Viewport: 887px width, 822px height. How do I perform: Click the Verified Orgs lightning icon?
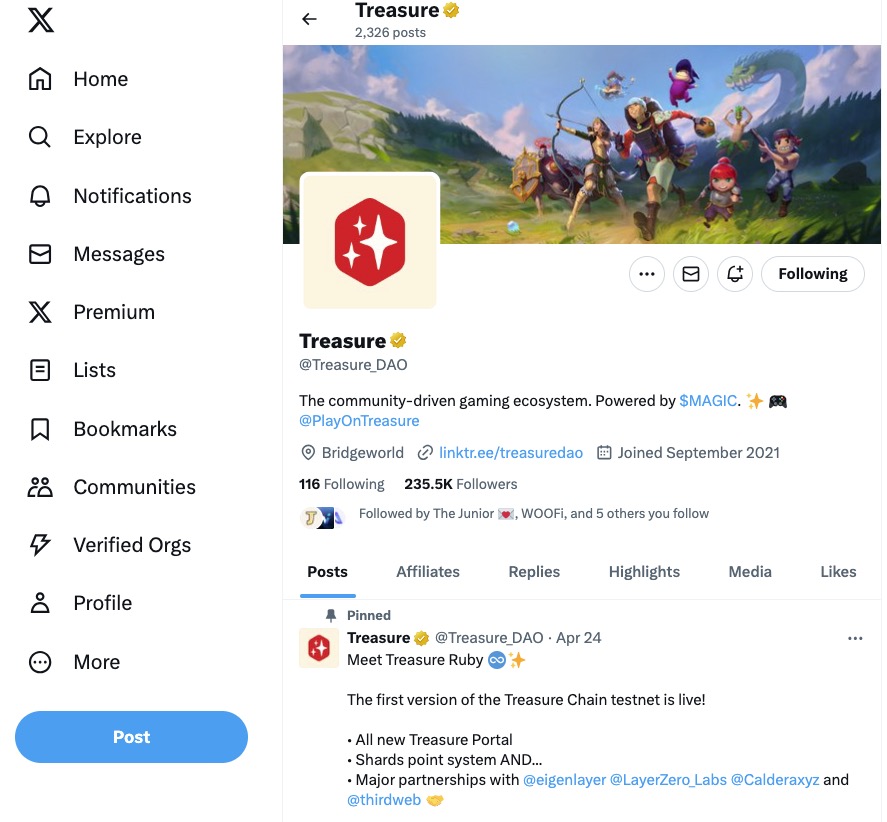click(40, 545)
